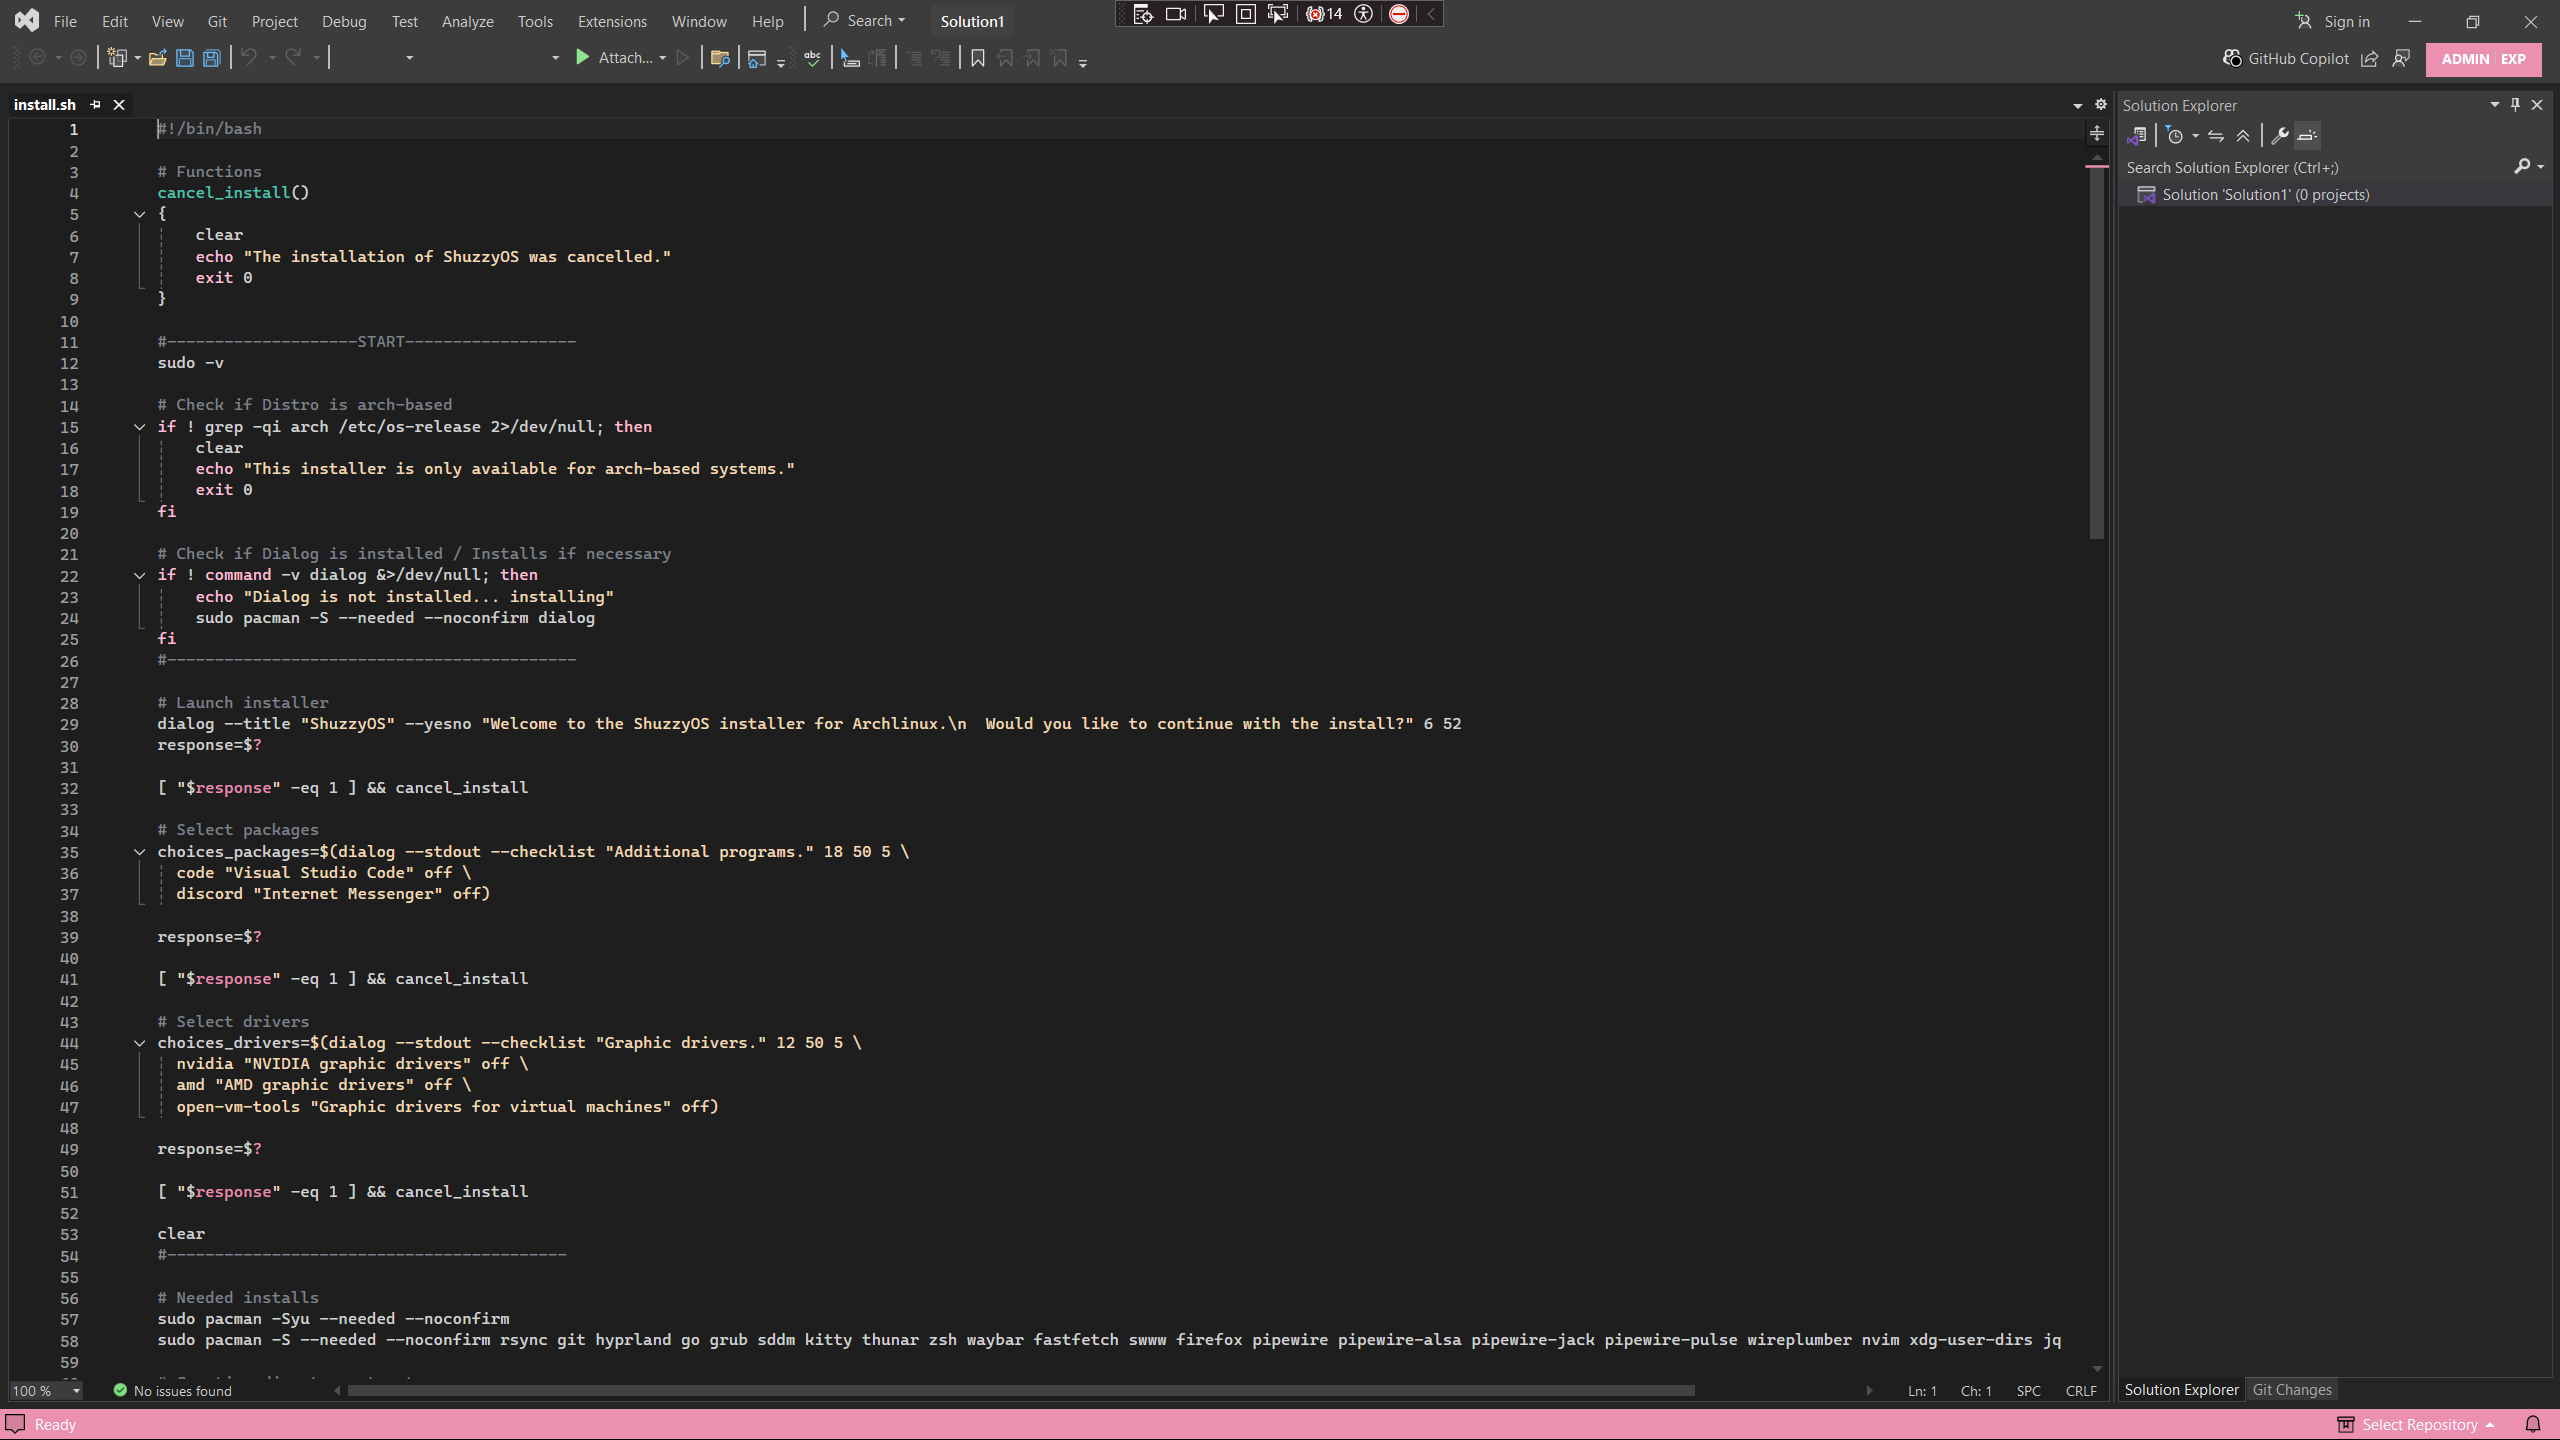The width and height of the screenshot is (2560, 1440).
Task: Select Solution 'Solution1' (0 projects) node
Action: click(2265, 195)
